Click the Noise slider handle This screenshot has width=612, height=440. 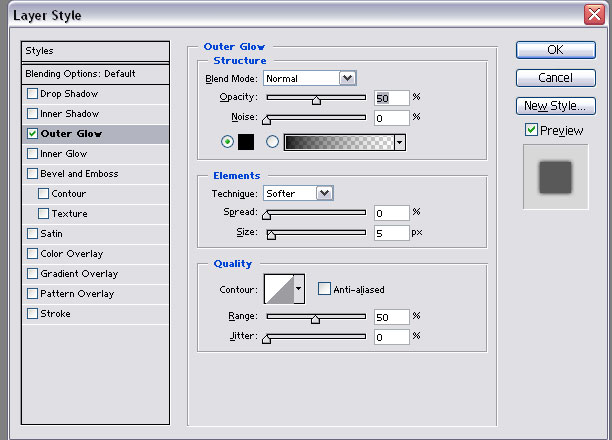pyautogui.click(x=266, y=120)
